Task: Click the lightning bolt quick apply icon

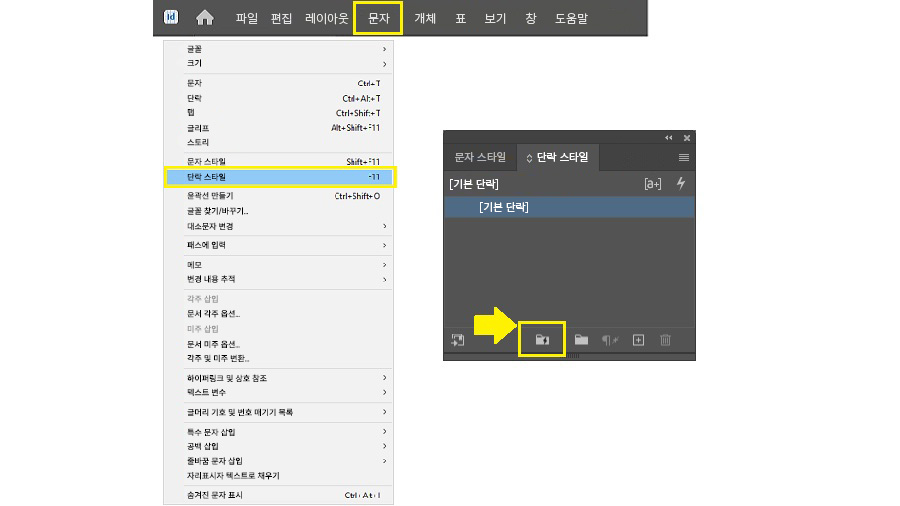Action: pos(681,184)
